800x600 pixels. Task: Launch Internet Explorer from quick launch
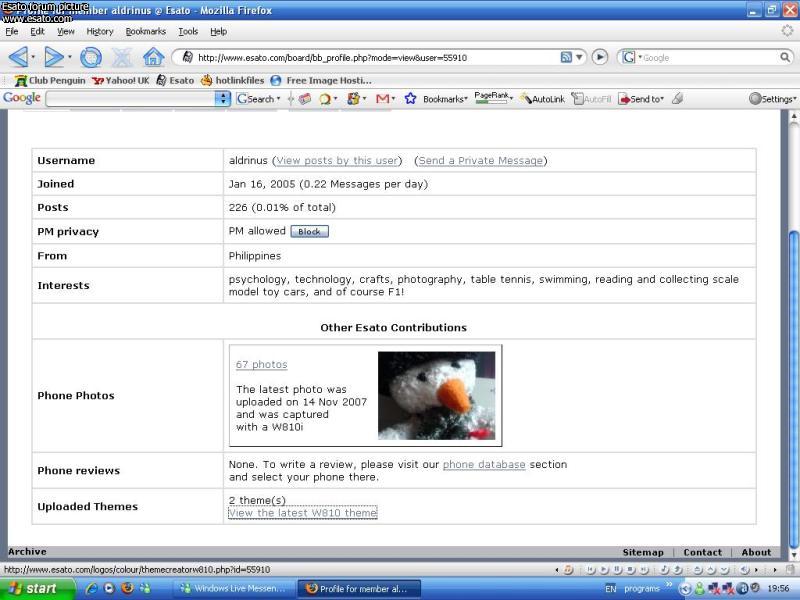click(x=92, y=588)
